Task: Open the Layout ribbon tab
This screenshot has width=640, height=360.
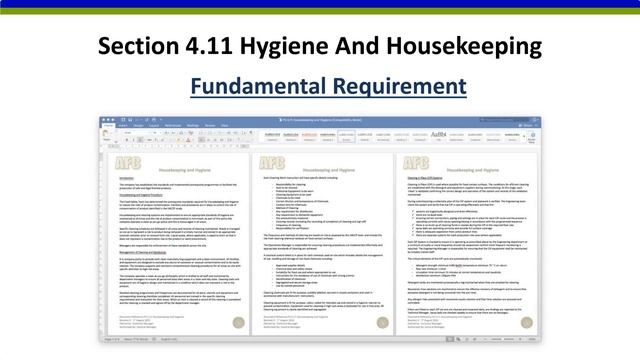Action: (x=154, y=126)
